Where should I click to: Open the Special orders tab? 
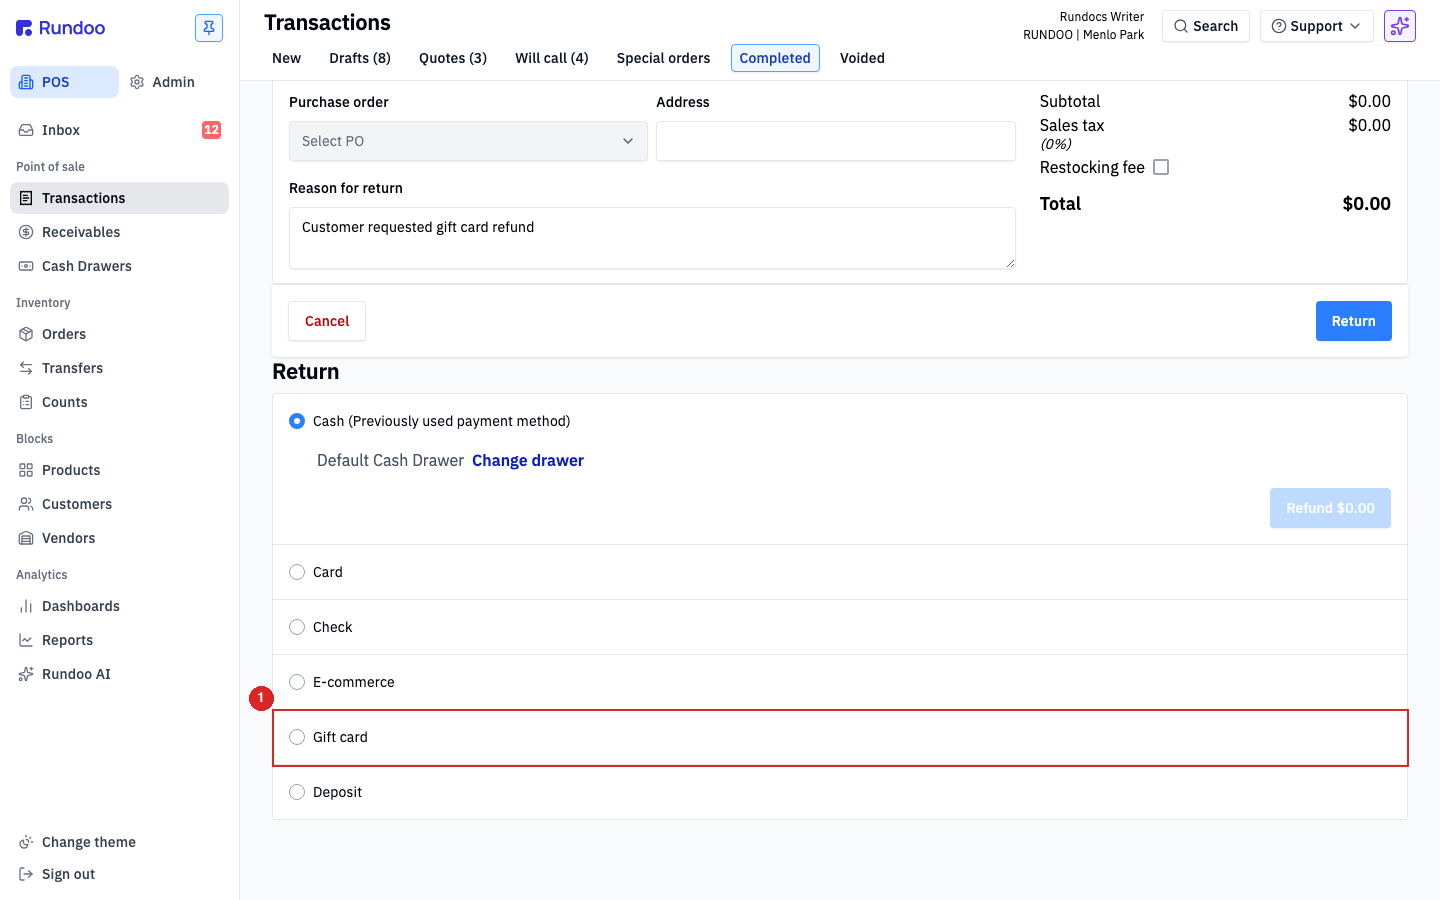(663, 58)
